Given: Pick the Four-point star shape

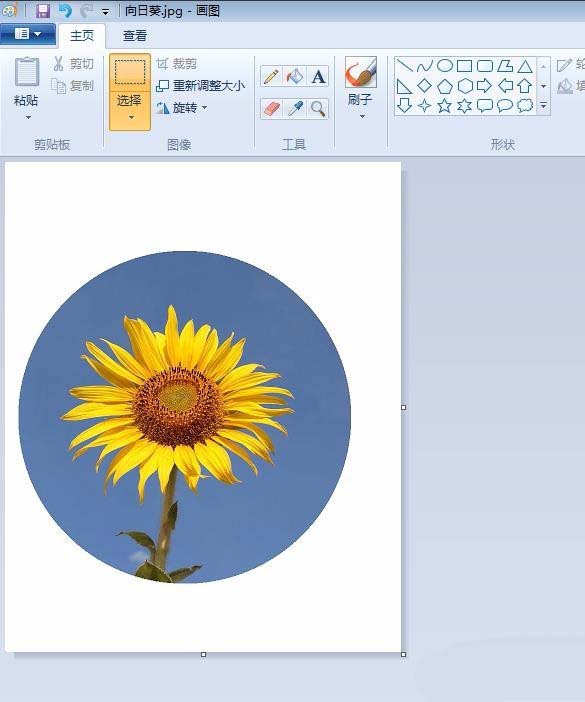Looking at the screenshot, I should click(424, 106).
